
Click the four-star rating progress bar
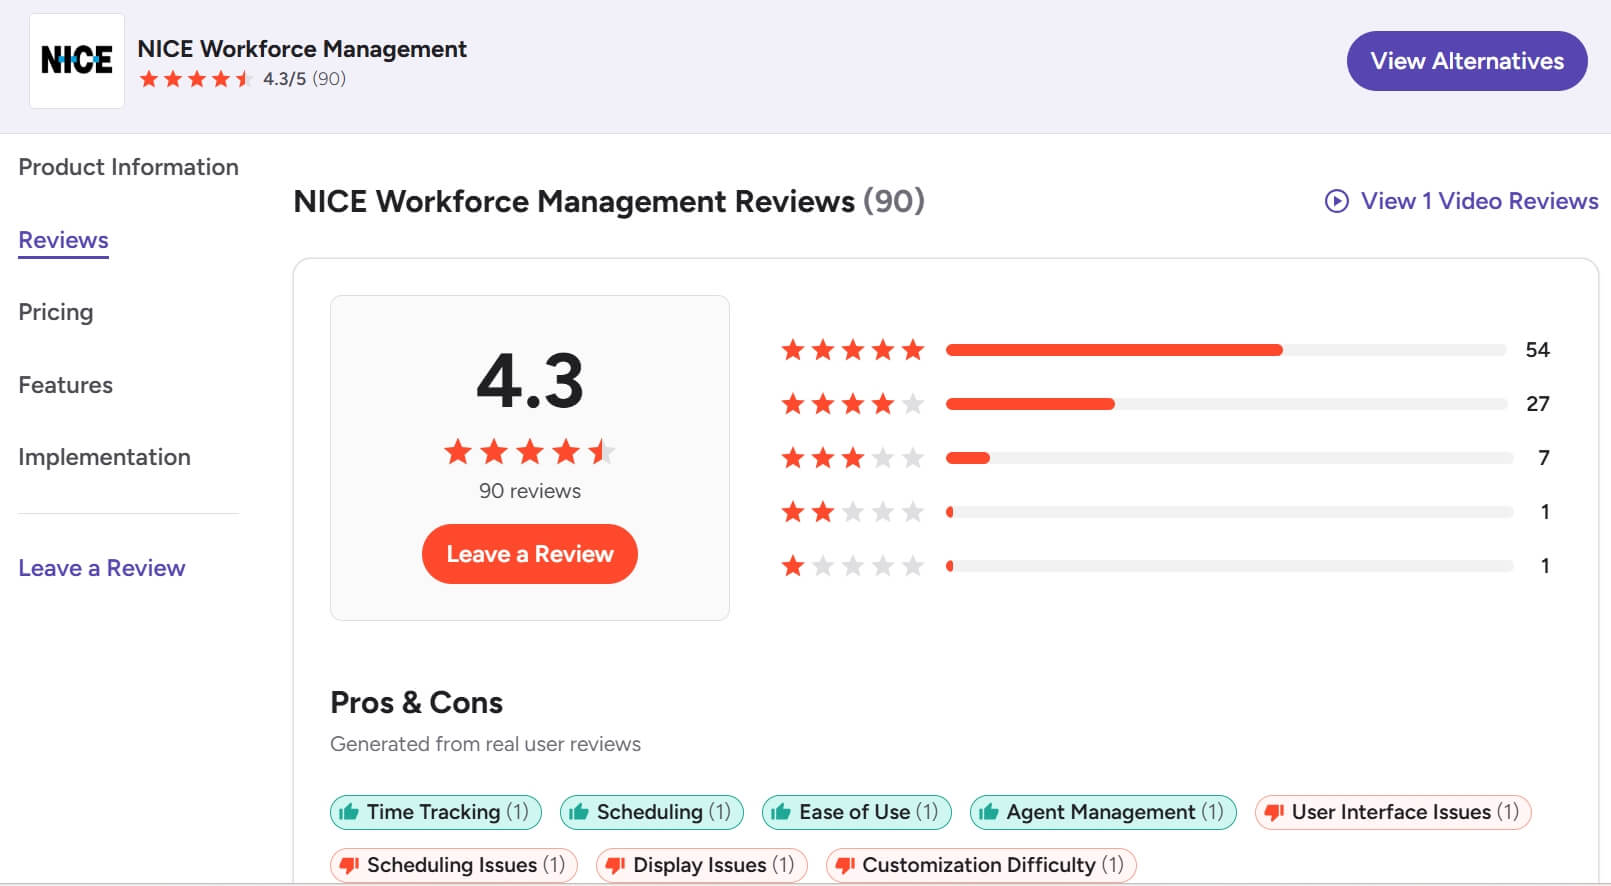click(x=1225, y=404)
